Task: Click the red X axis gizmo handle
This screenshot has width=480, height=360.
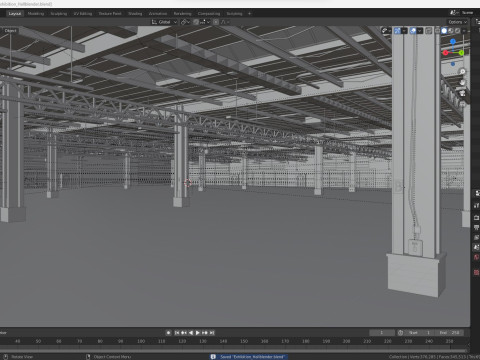Action: pyautogui.click(x=445, y=53)
